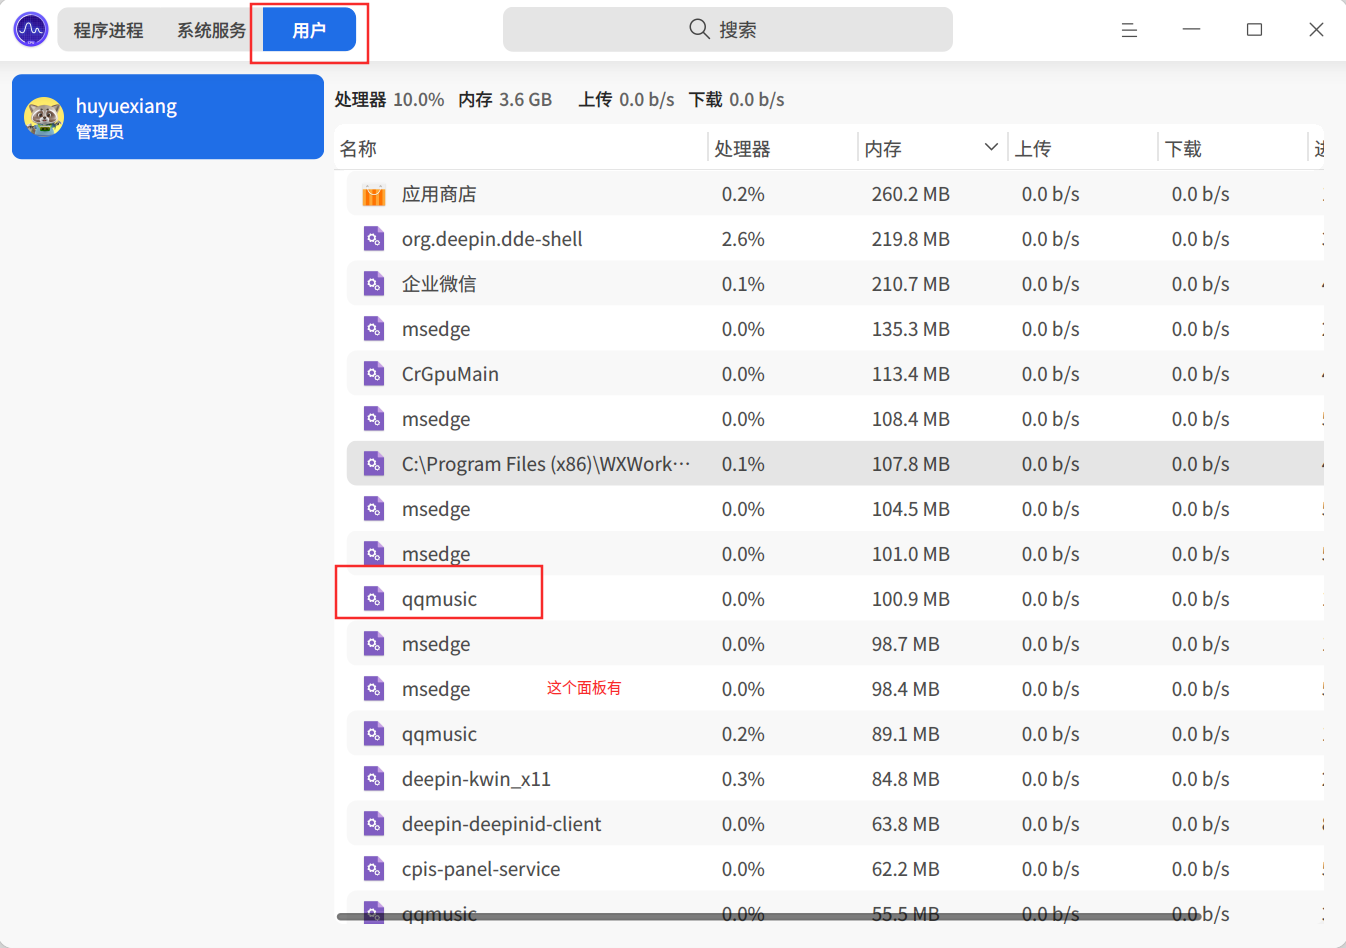Click icon of qqmusic using 89.1 MB
Screen dimensions: 1346x948
tap(374, 734)
